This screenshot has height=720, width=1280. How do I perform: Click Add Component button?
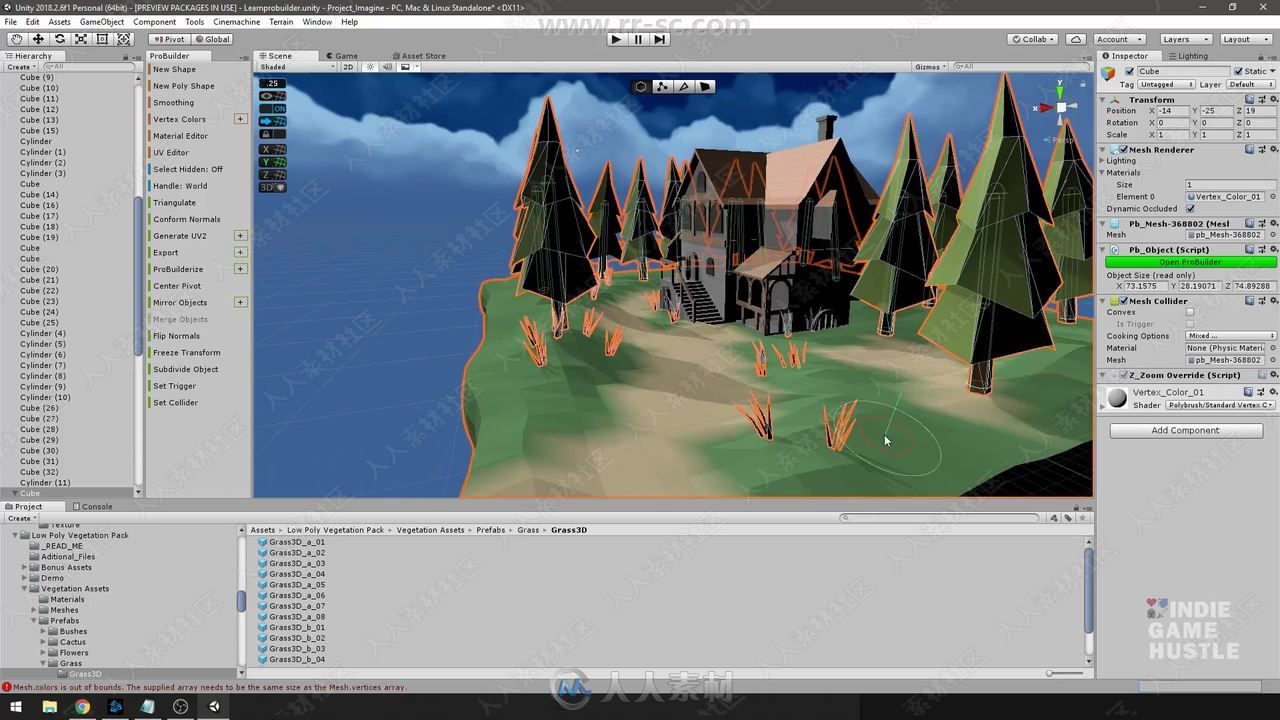1186,430
